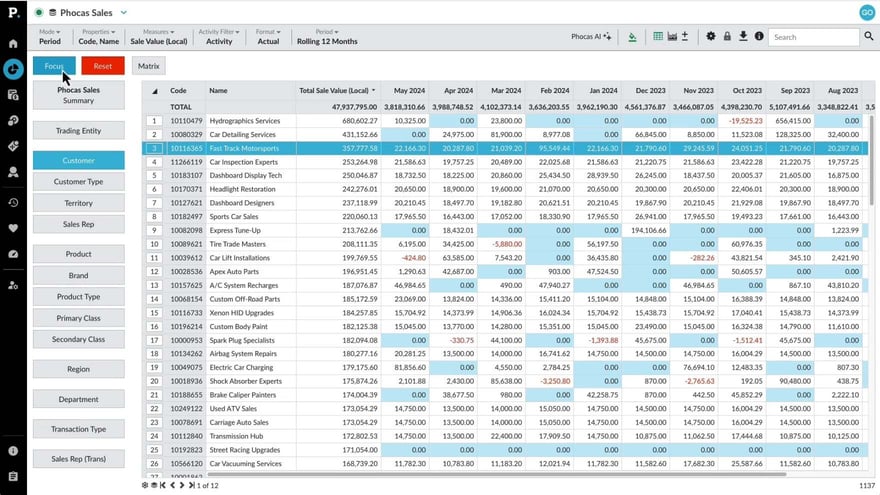Open the Activity Filter dropdown
The width and height of the screenshot is (880, 495).
[x=219, y=37]
